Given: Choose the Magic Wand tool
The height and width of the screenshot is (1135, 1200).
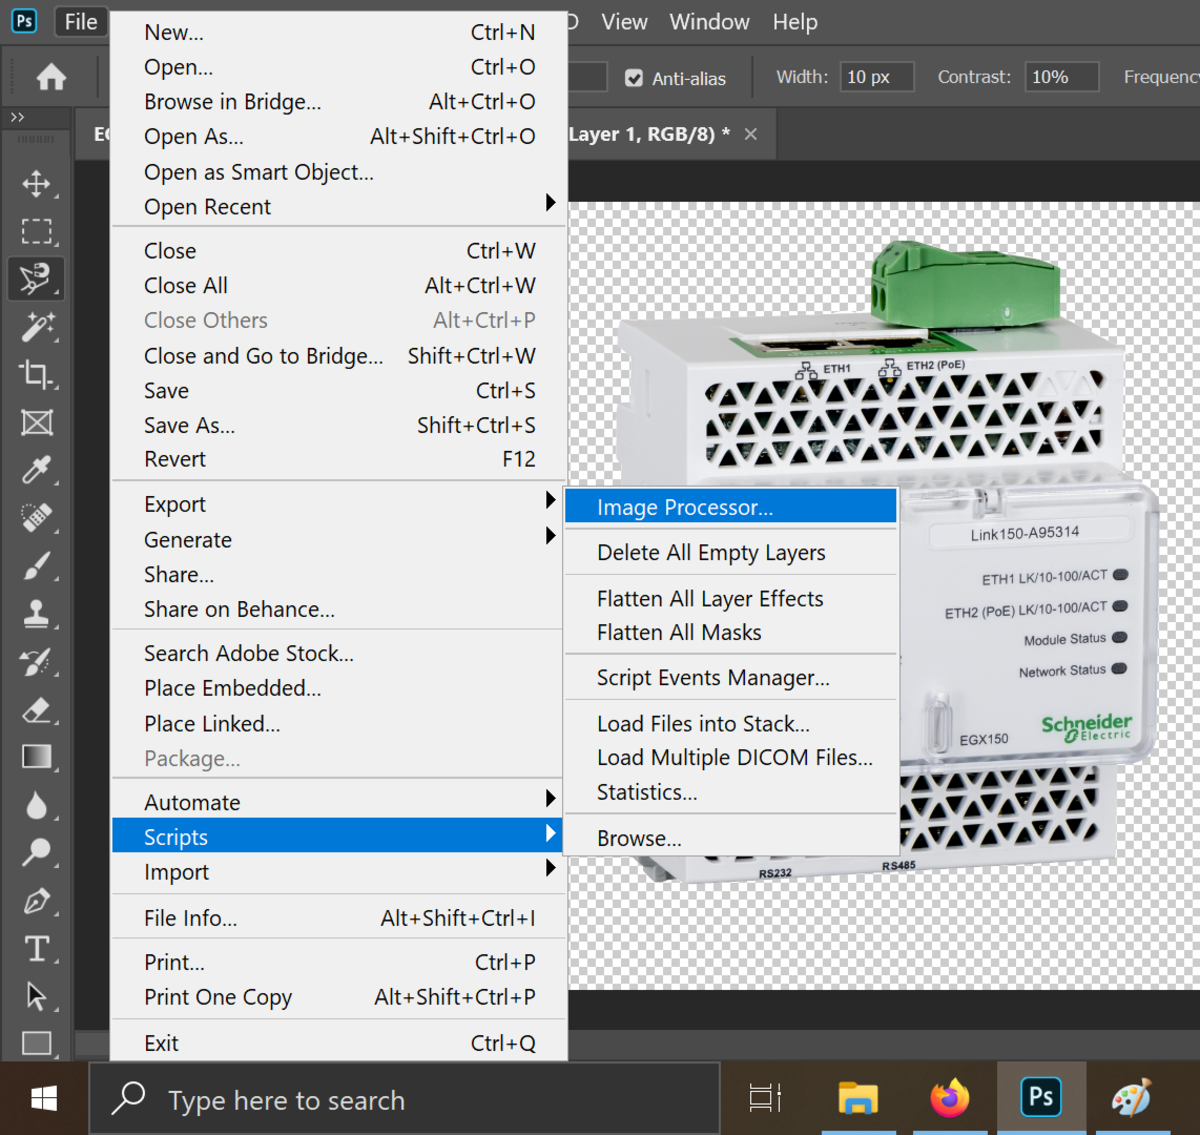Looking at the screenshot, I should pos(37,327).
